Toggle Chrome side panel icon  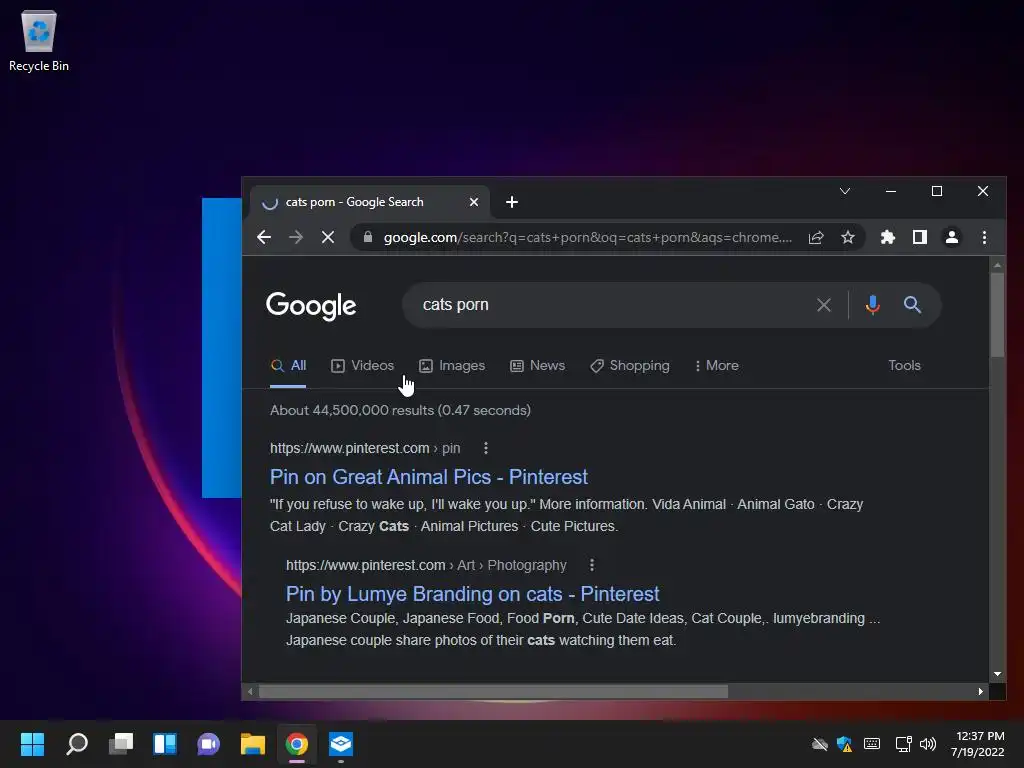(x=920, y=237)
